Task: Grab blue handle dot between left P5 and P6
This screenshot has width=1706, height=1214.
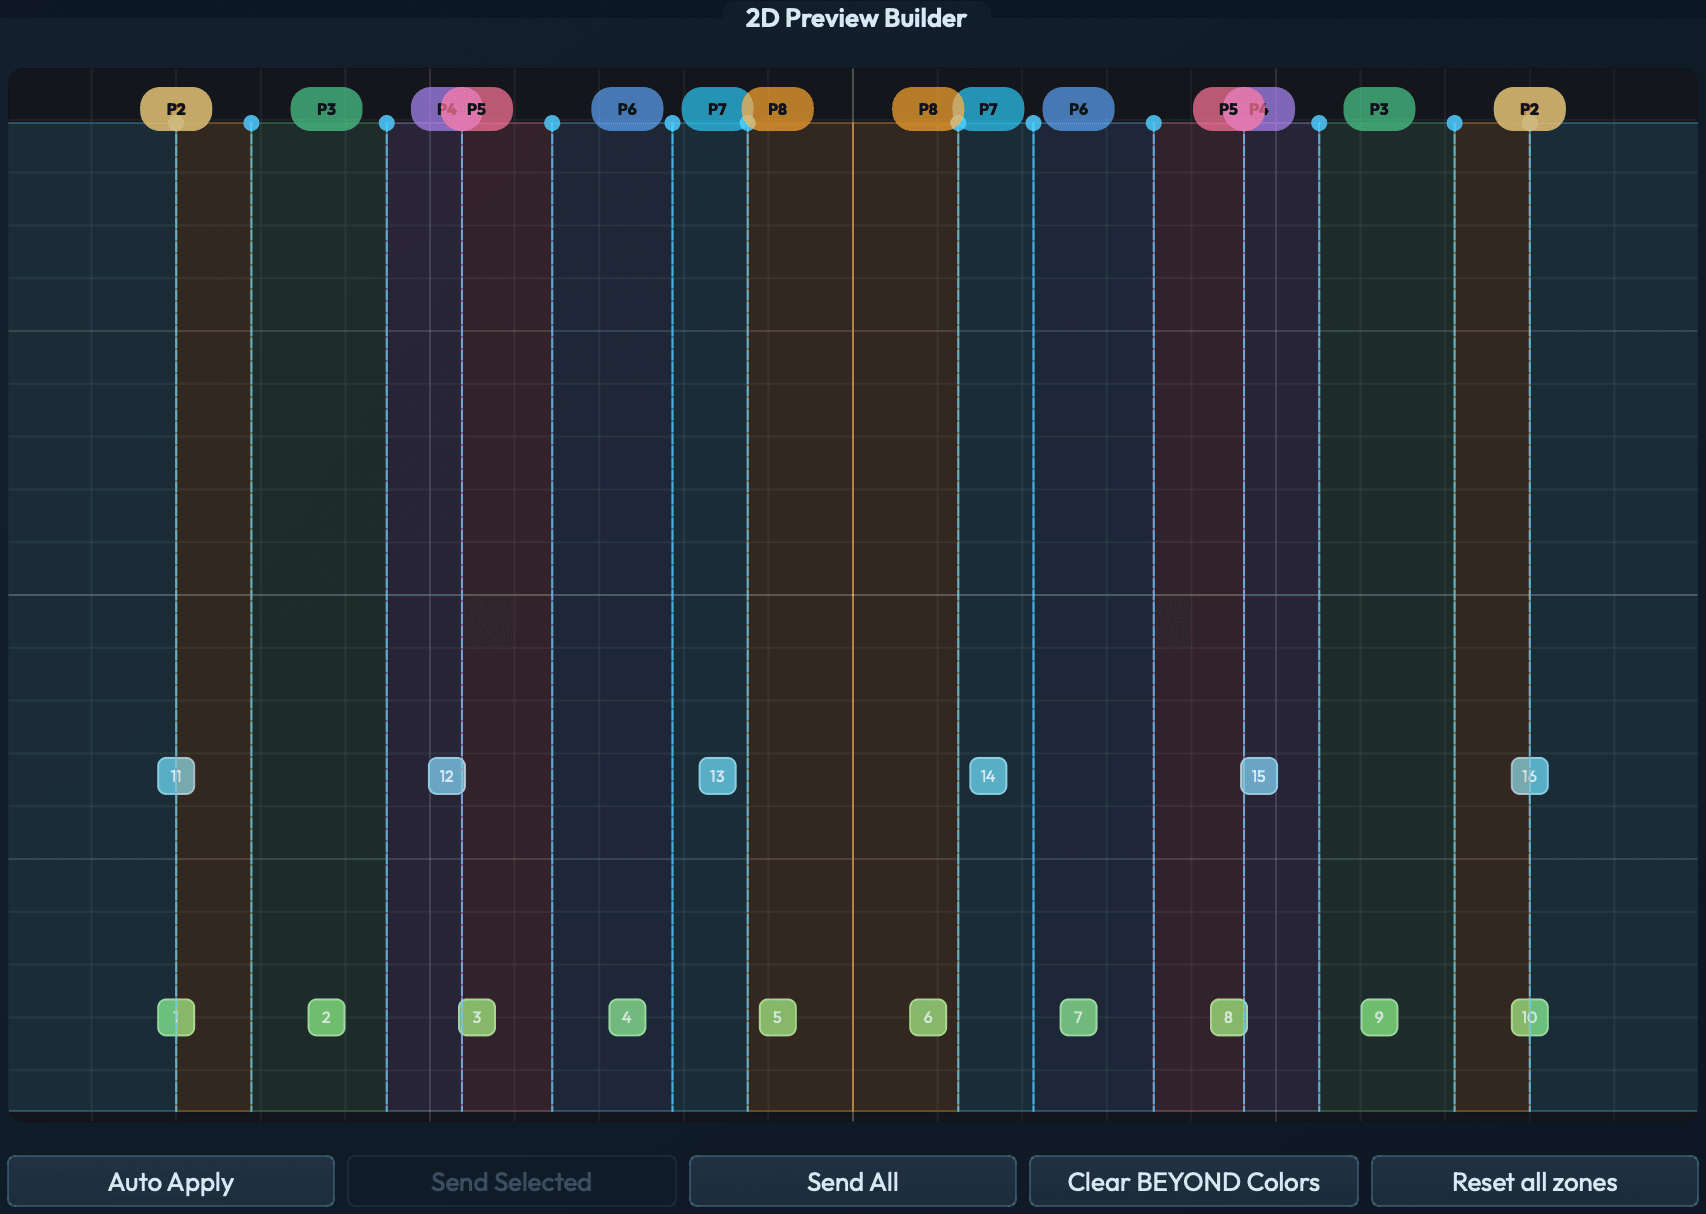Action: pos(552,123)
